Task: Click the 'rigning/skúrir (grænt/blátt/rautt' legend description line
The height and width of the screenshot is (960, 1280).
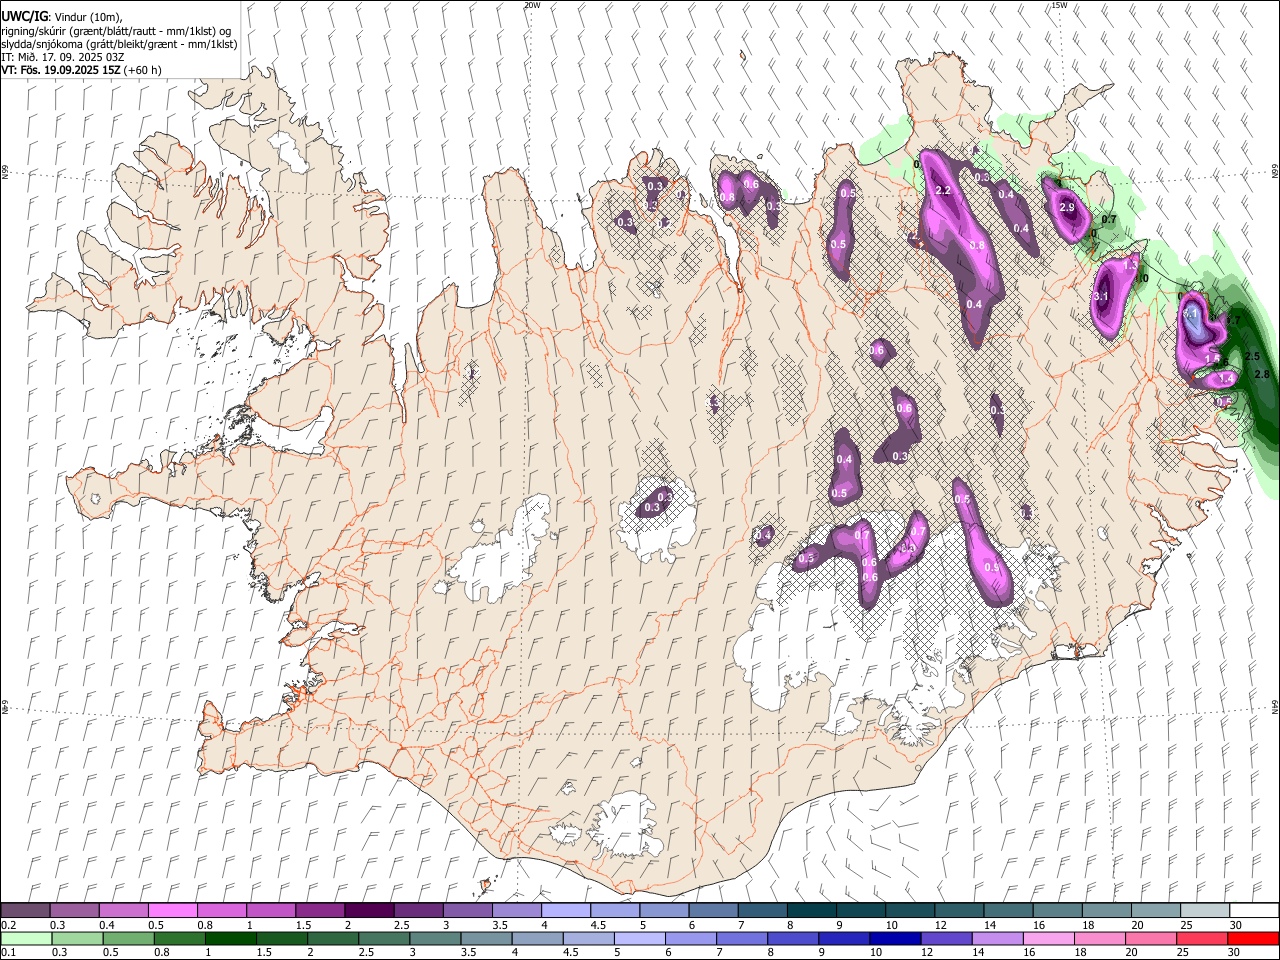Action: coord(116,30)
